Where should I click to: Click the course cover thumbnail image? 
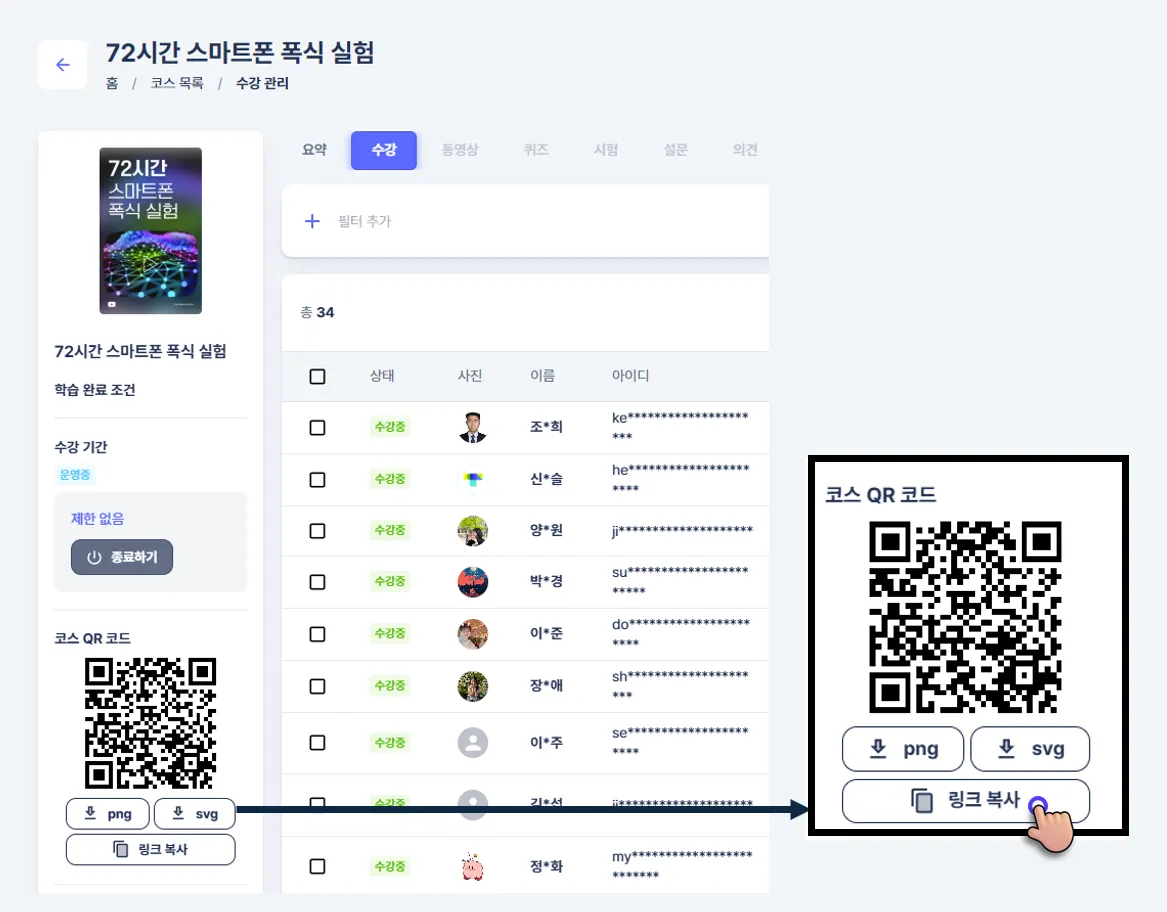point(150,231)
